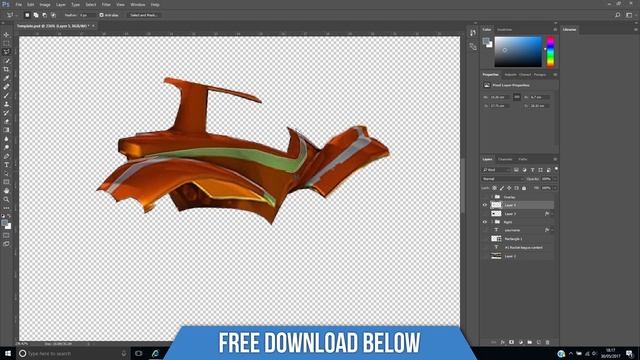This screenshot has width=640, height=360.
Task: Switch to the Paths tab
Action: (x=523, y=160)
